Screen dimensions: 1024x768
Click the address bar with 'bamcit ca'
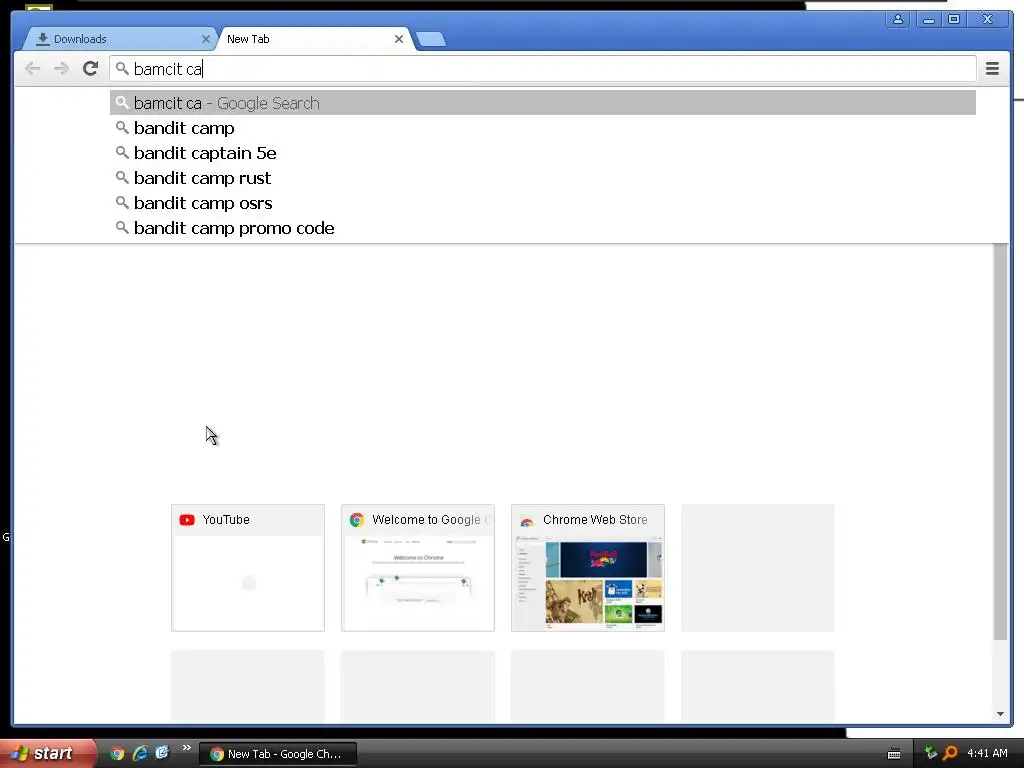point(543,69)
